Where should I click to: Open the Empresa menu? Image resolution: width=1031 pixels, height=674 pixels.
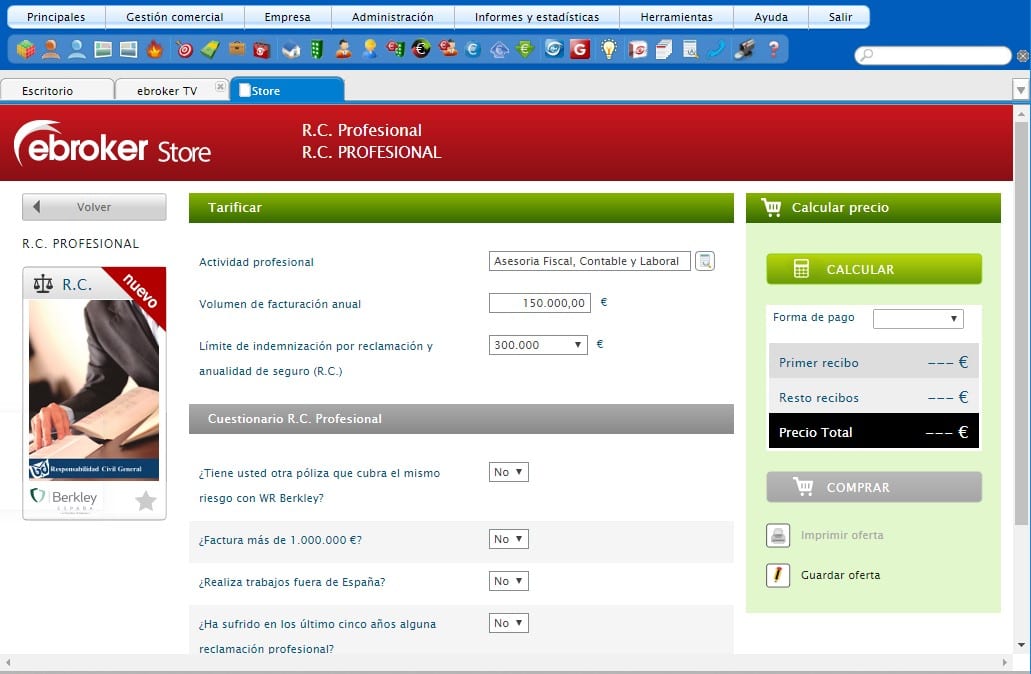287,17
